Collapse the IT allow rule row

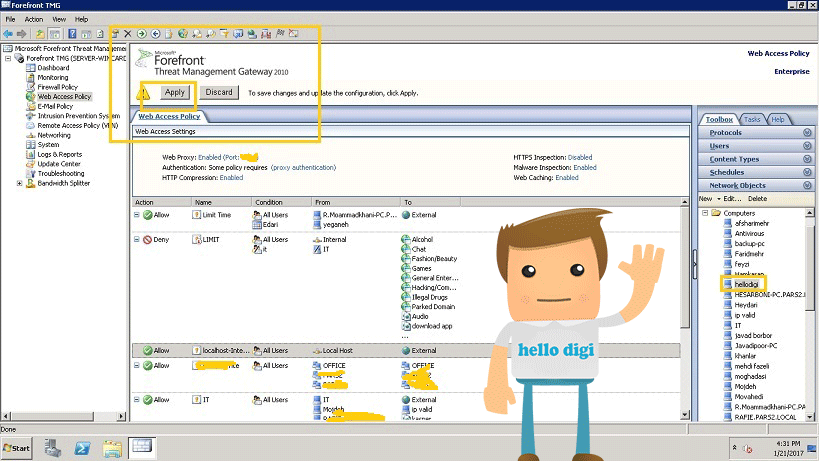coord(136,399)
